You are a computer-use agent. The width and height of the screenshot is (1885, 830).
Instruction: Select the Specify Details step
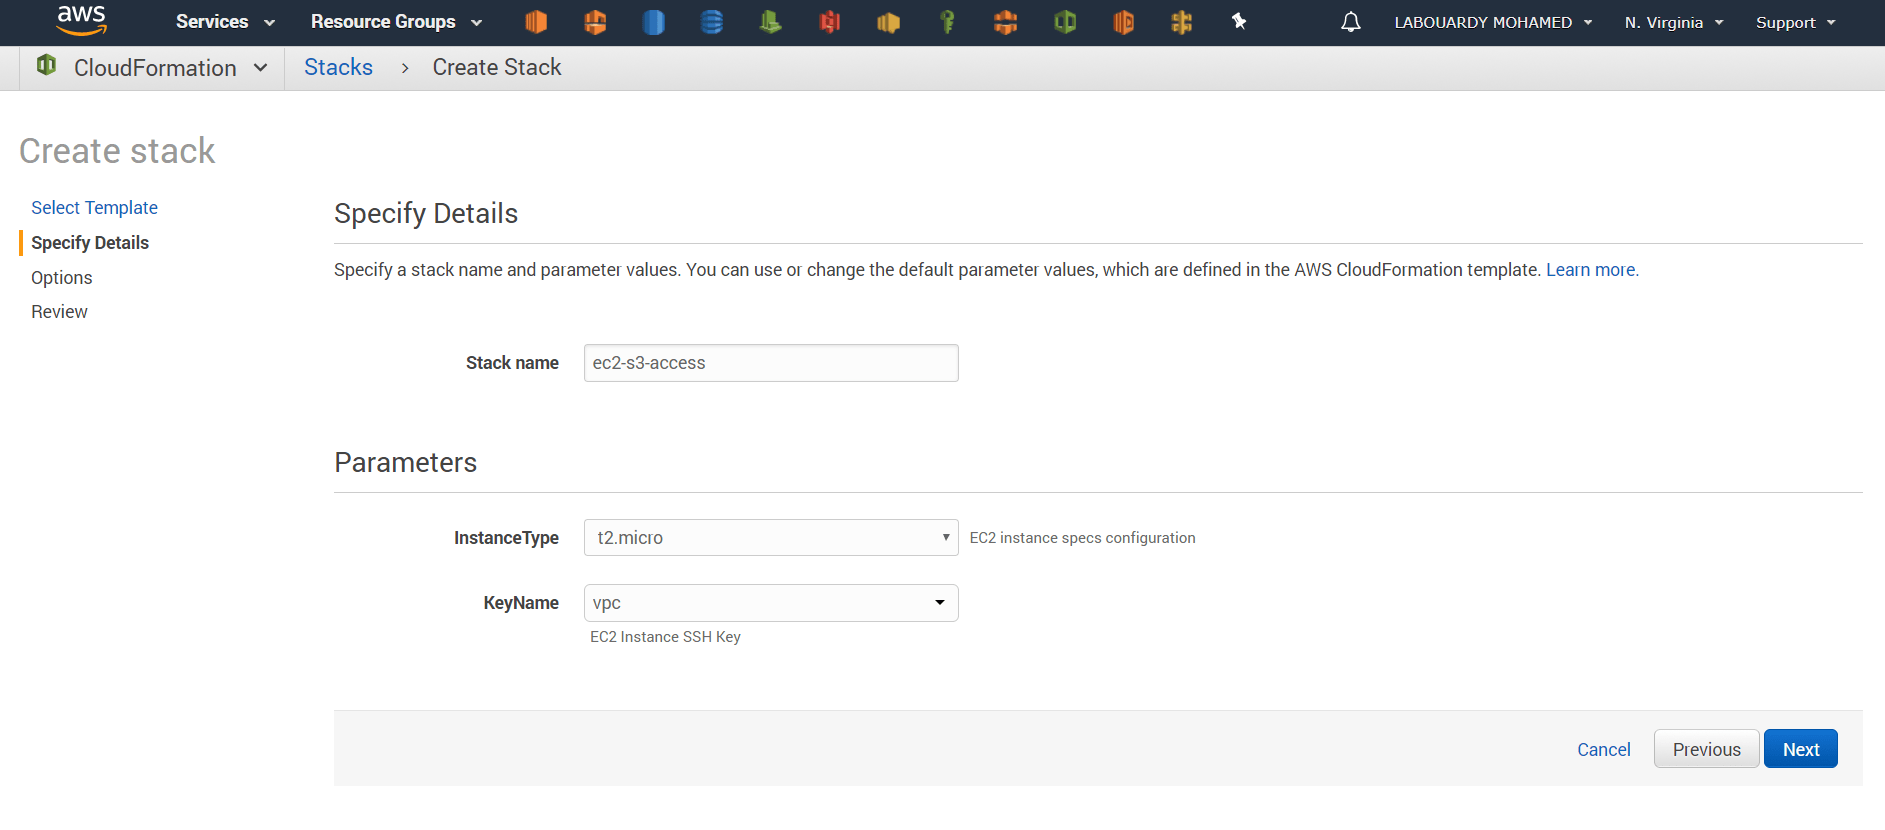point(90,243)
